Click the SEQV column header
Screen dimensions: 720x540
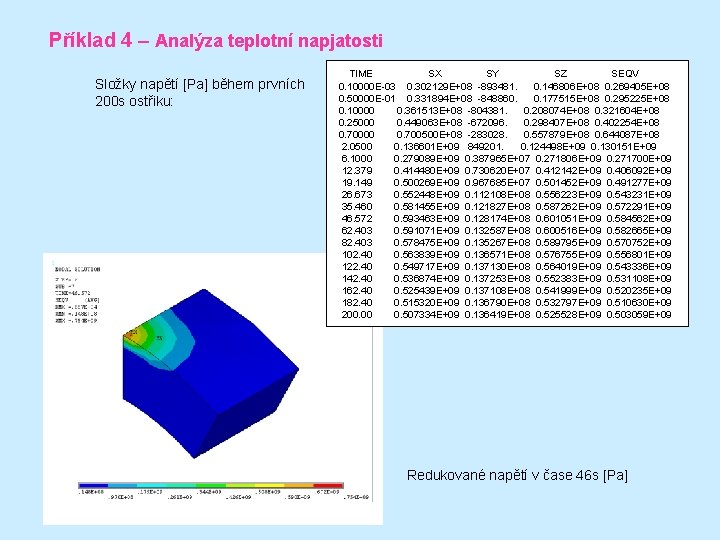tap(625, 73)
